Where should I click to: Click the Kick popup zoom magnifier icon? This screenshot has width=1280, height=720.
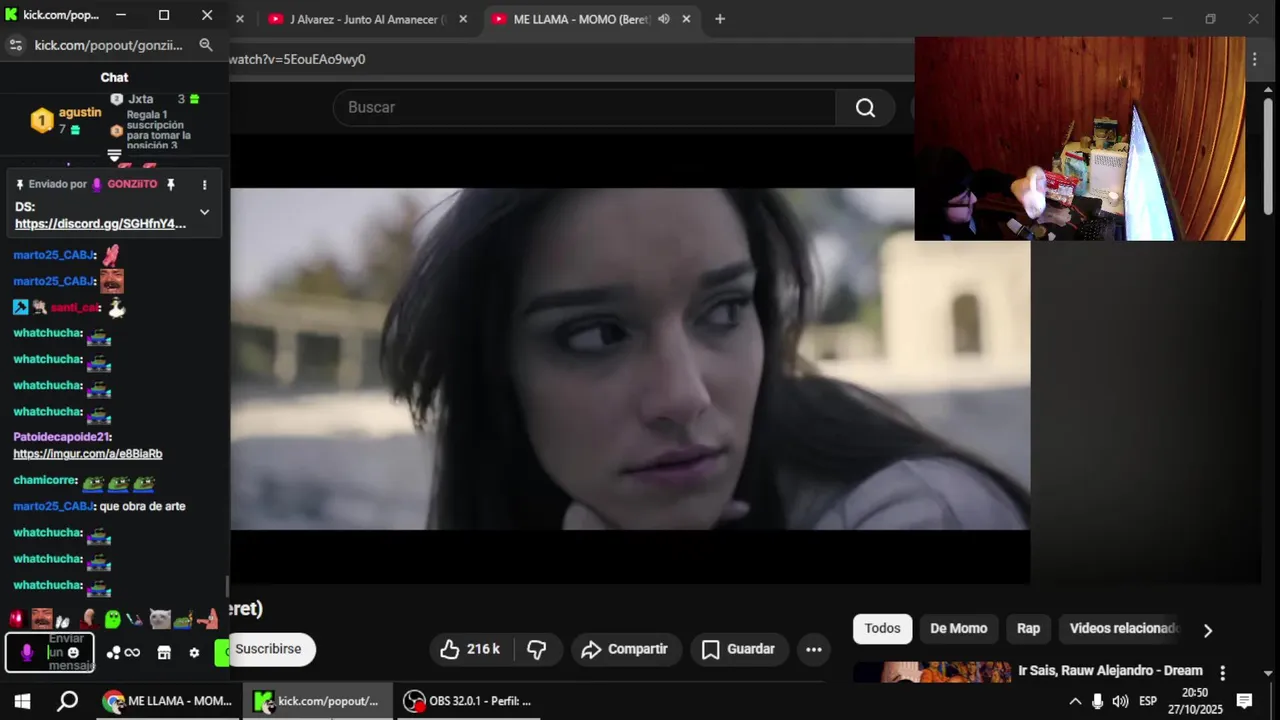(206, 45)
